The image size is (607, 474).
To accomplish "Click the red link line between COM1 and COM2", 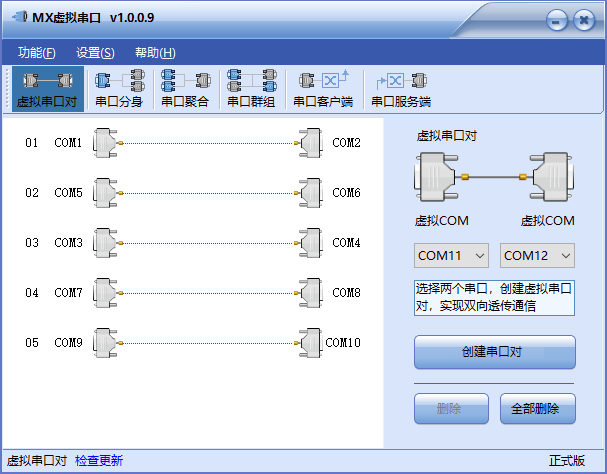I will coord(209,143).
